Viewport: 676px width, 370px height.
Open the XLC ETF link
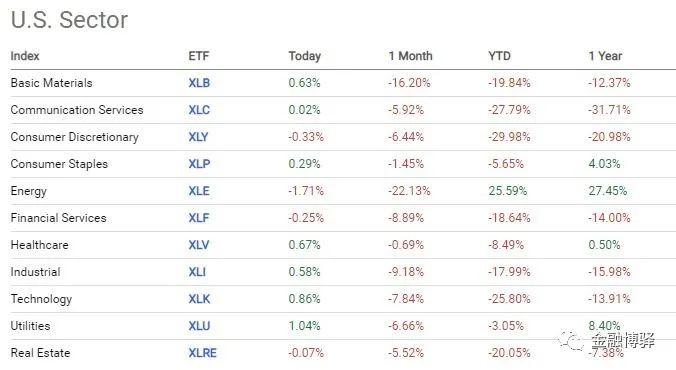[199, 110]
